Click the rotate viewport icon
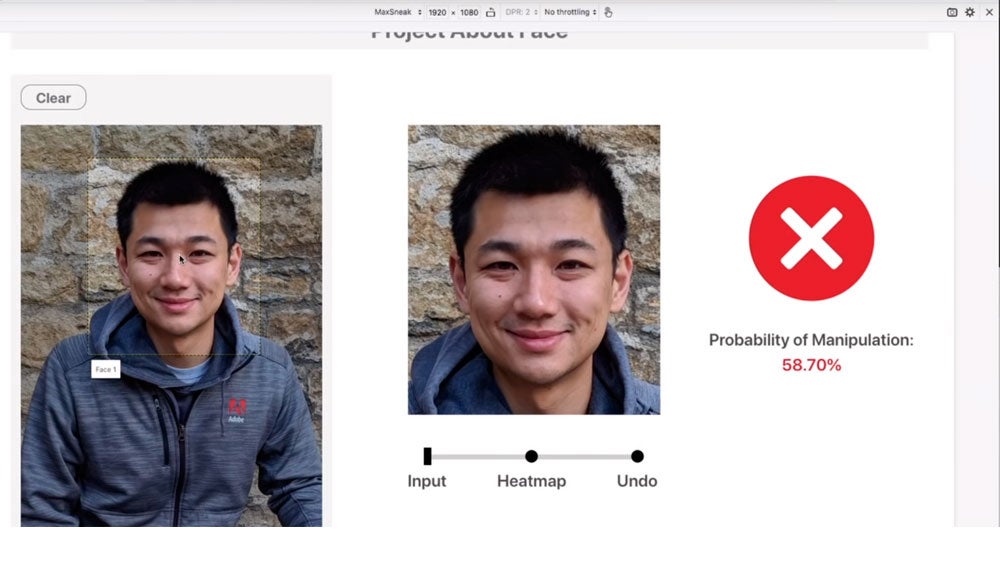Viewport: 1000px width, 567px height. 490,12
